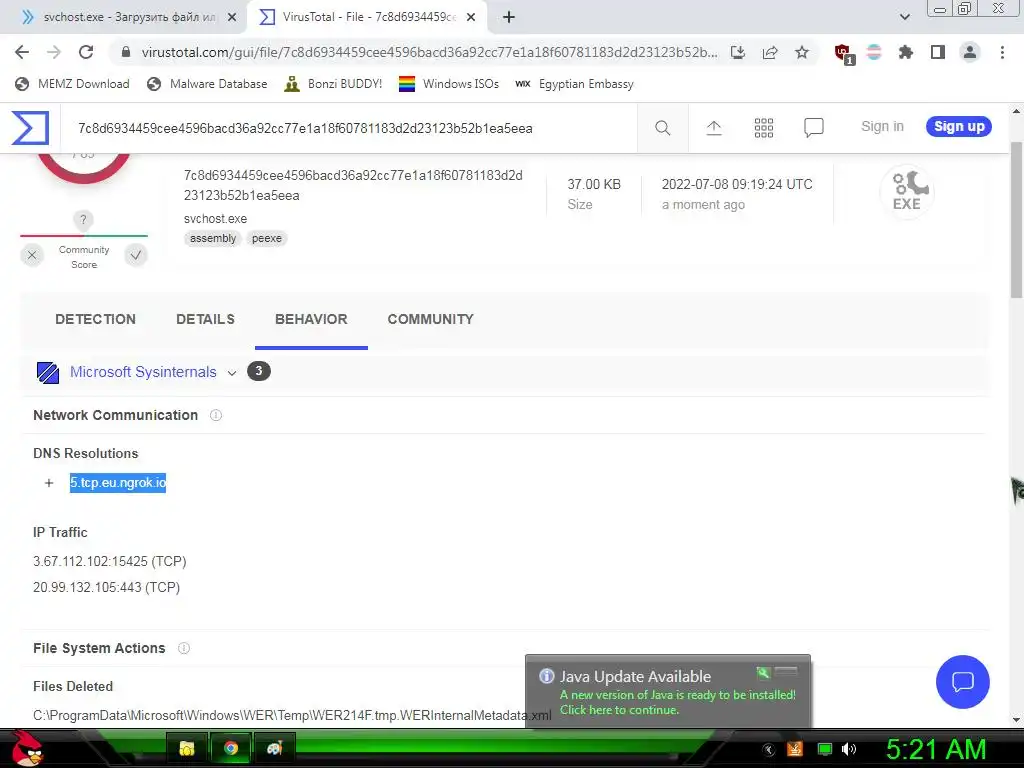Click the Chrome taskbar icon

231,748
